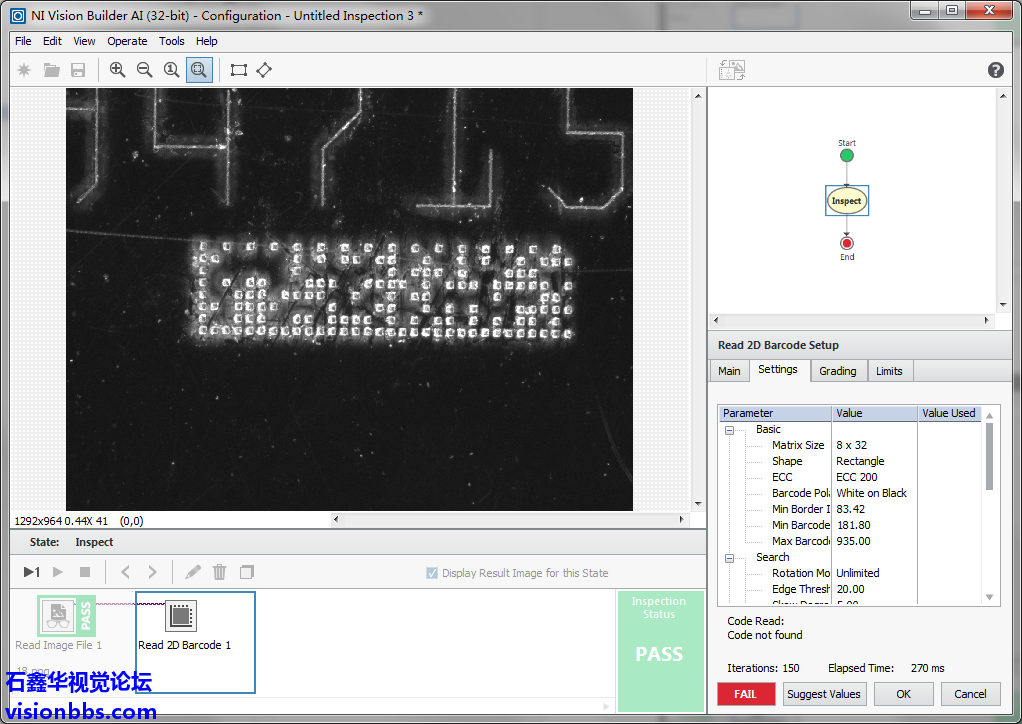
Task: Select the Read Image File 1 step
Action: pos(59,623)
